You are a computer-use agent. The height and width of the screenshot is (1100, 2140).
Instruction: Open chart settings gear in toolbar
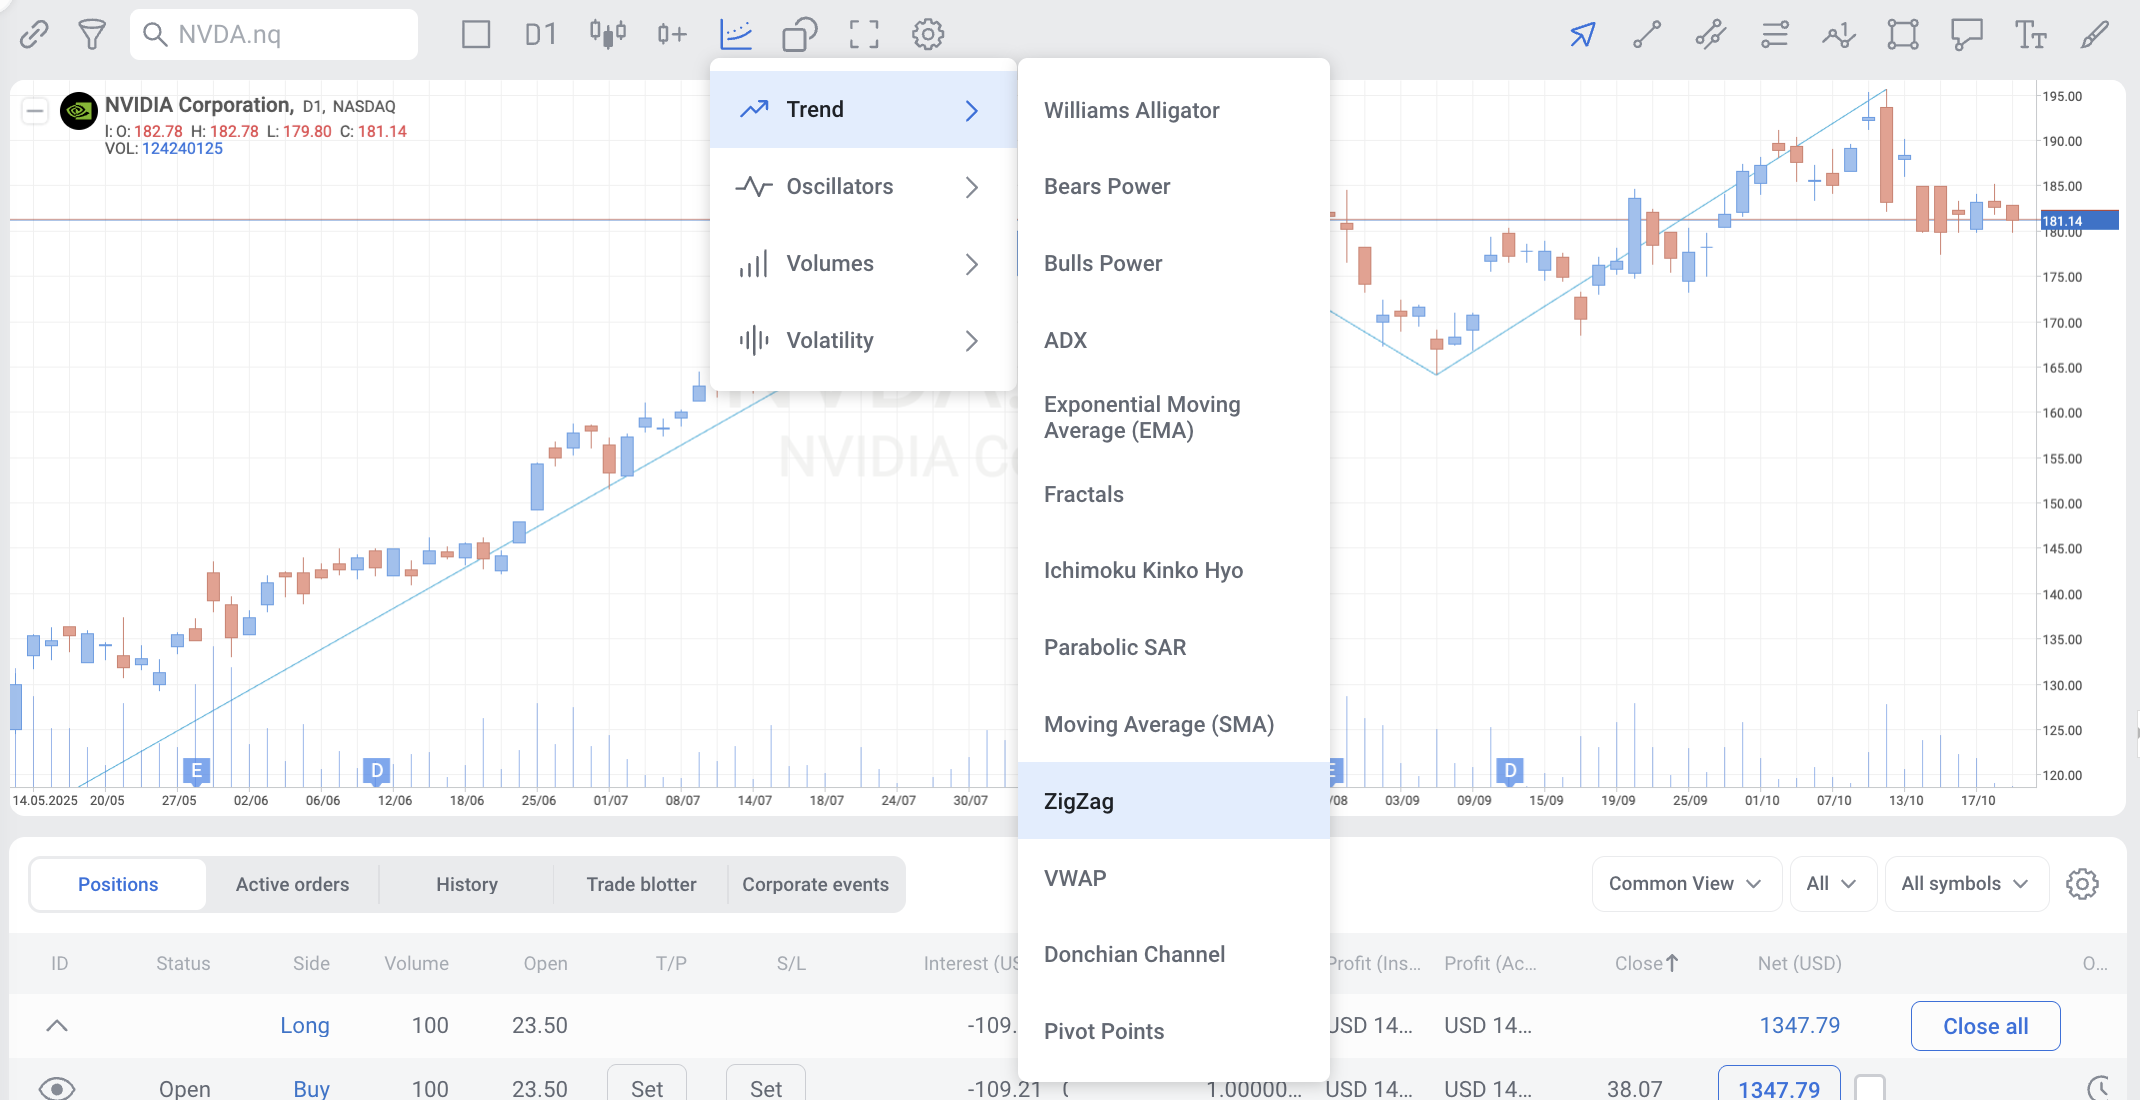[928, 34]
